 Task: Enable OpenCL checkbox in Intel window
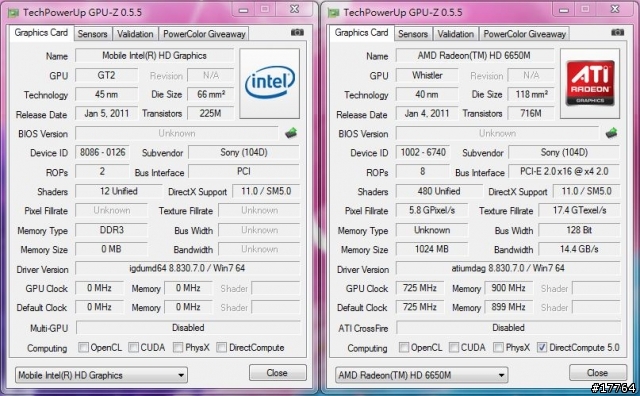[83, 347]
